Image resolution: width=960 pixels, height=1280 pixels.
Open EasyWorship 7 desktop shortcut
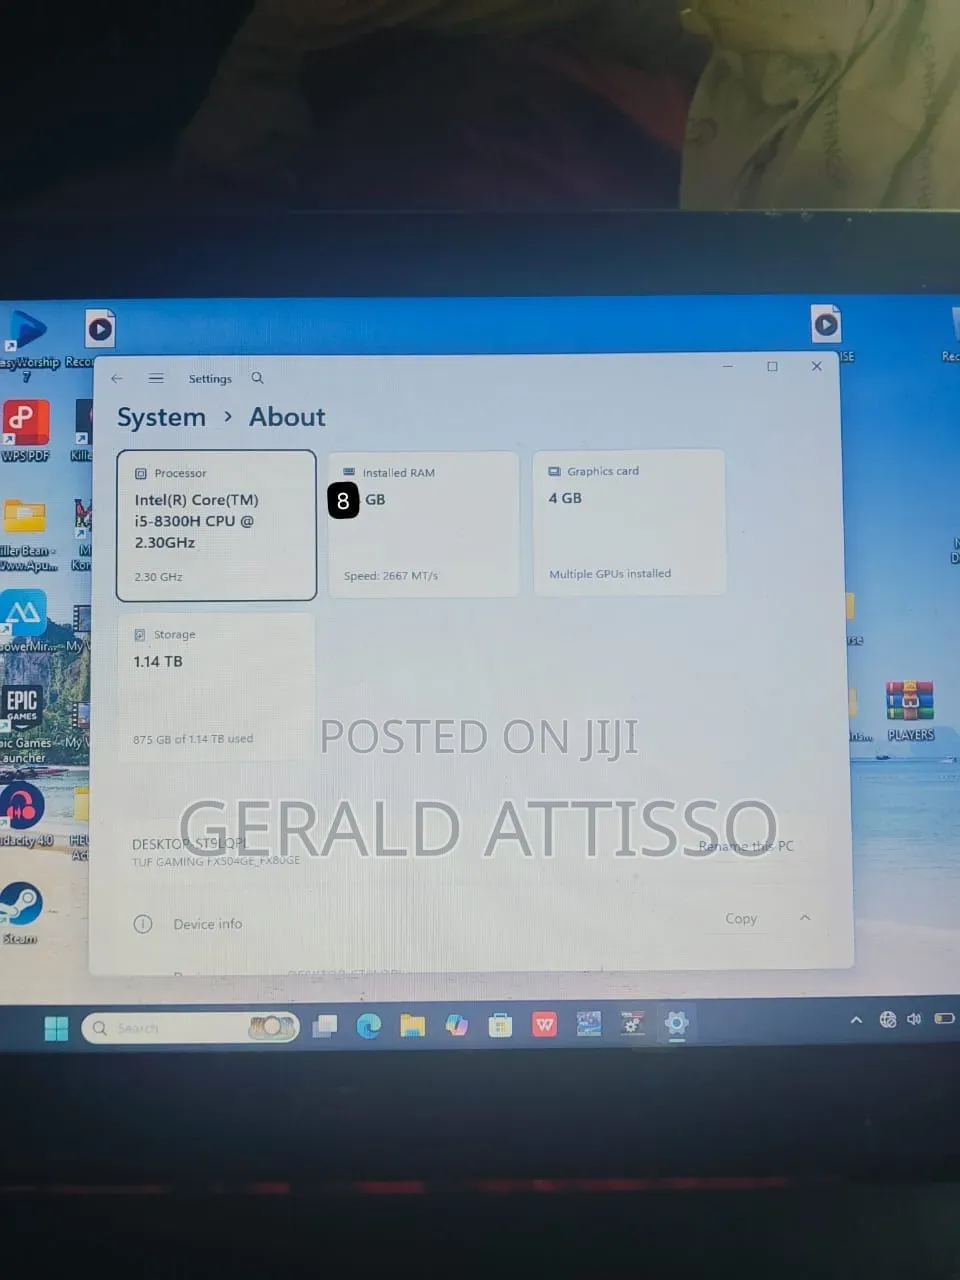(28, 345)
